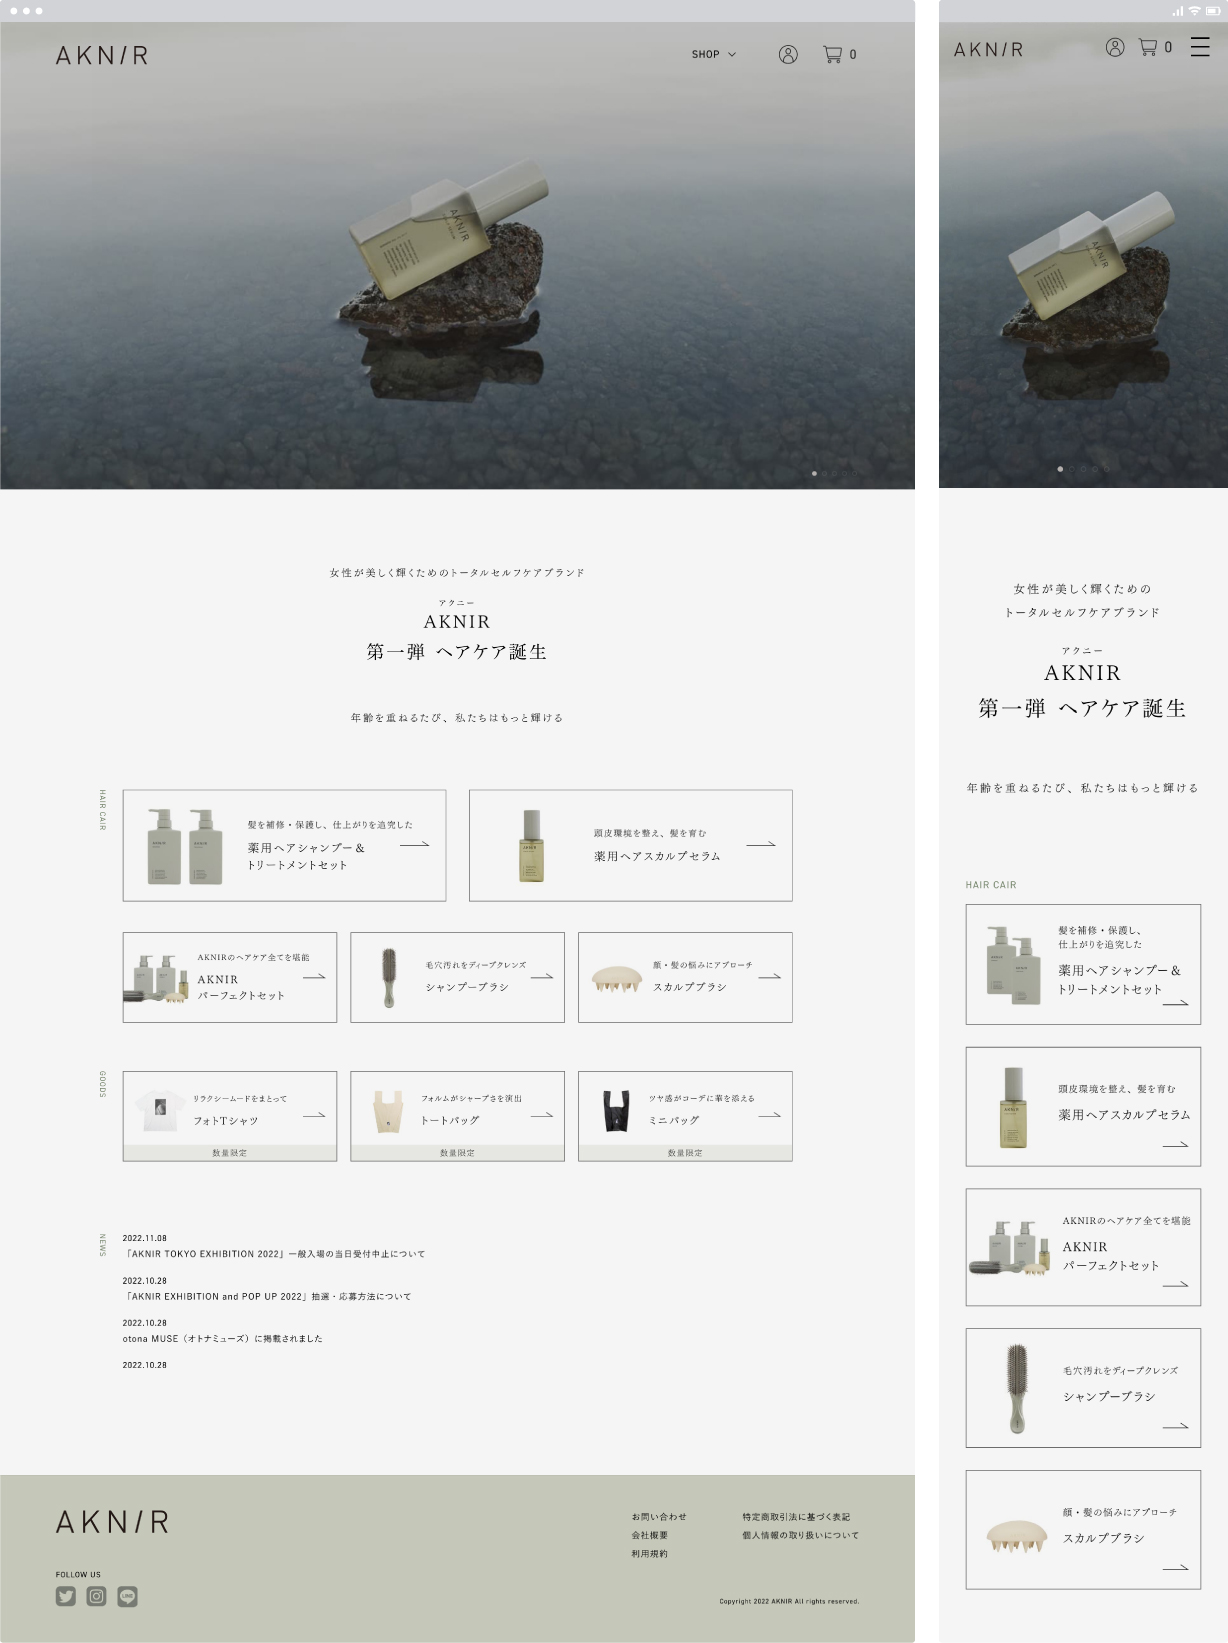Expand the SHOP dropdown menu
The image size is (1228, 1643).
coord(713,54)
